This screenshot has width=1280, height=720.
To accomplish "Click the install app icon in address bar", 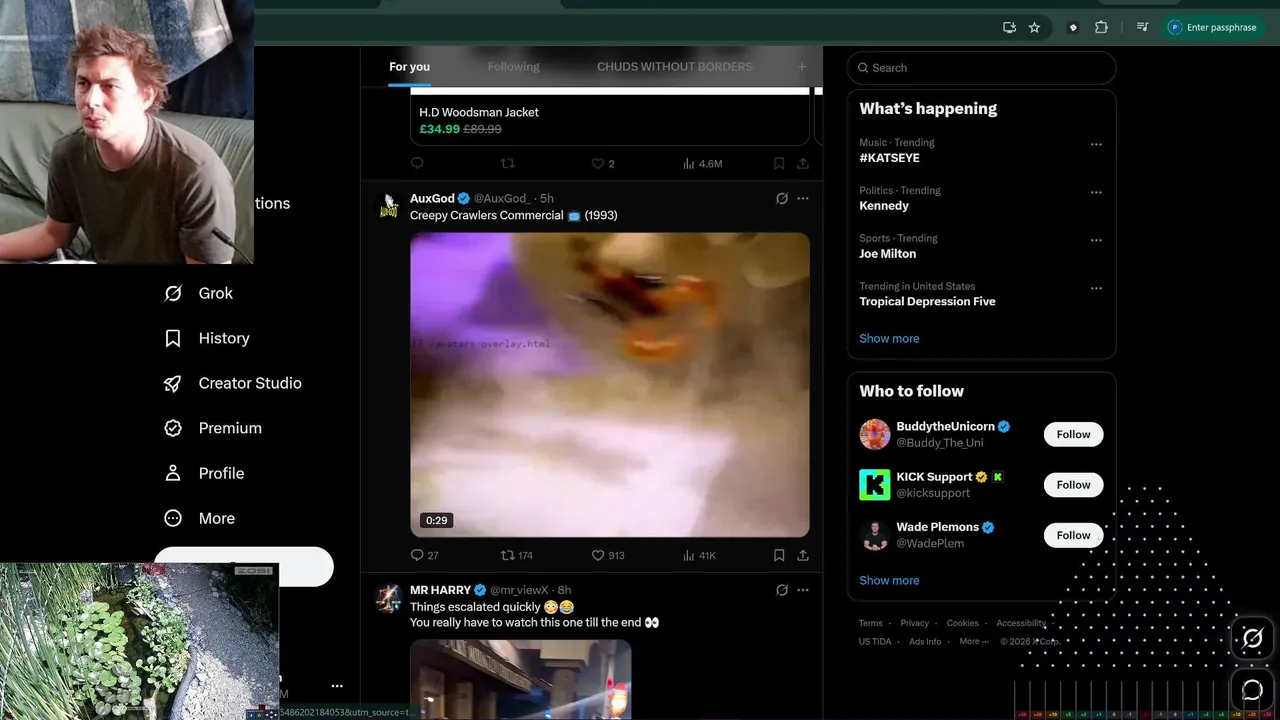I will click(1009, 27).
